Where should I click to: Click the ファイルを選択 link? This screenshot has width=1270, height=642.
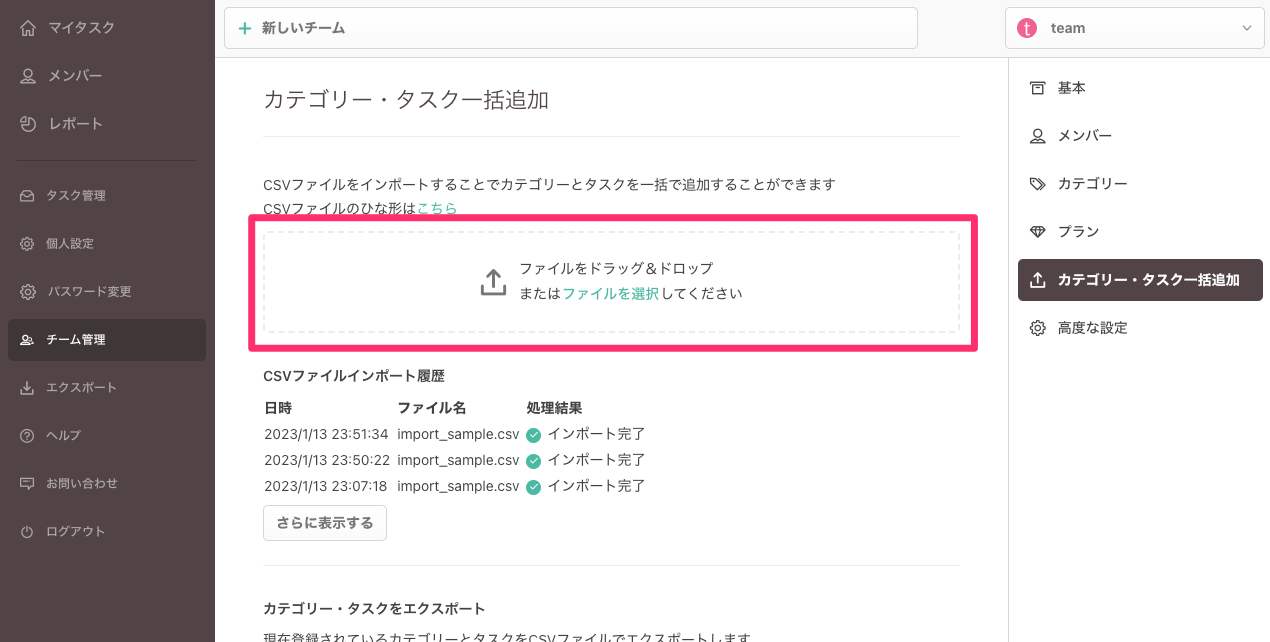coord(610,294)
